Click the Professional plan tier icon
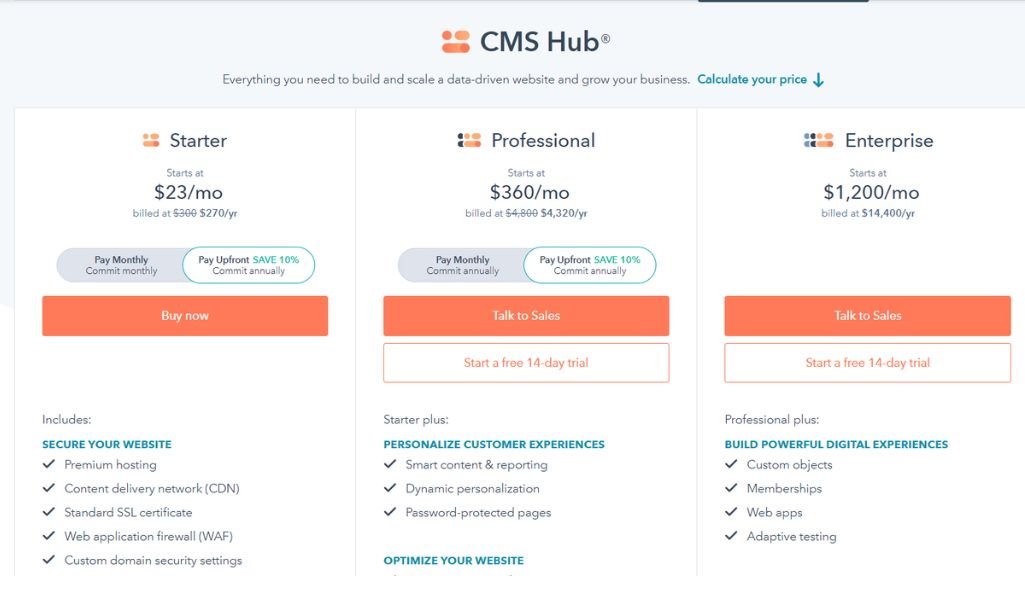Image resolution: width=1025 pixels, height=600 pixels. (469, 141)
